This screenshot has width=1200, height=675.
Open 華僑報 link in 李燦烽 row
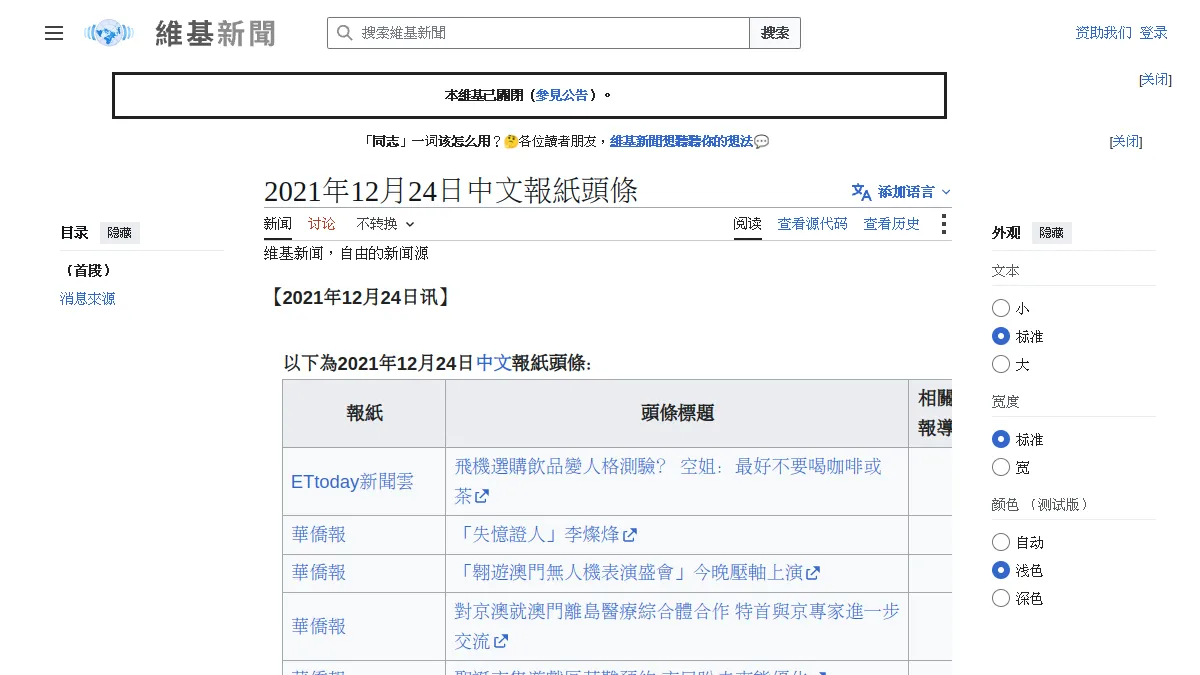319,535
